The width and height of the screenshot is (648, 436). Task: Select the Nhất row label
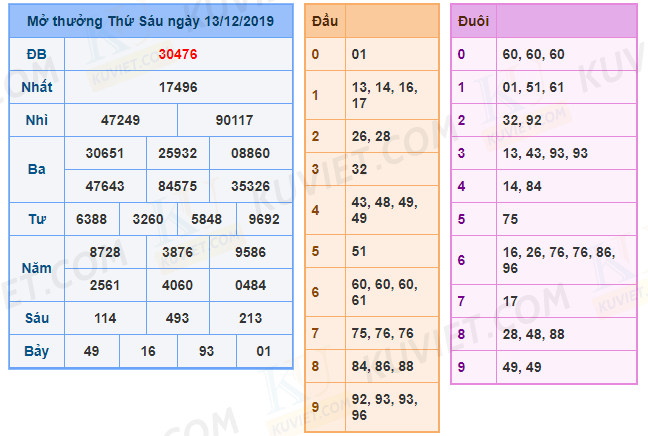[37, 87]
